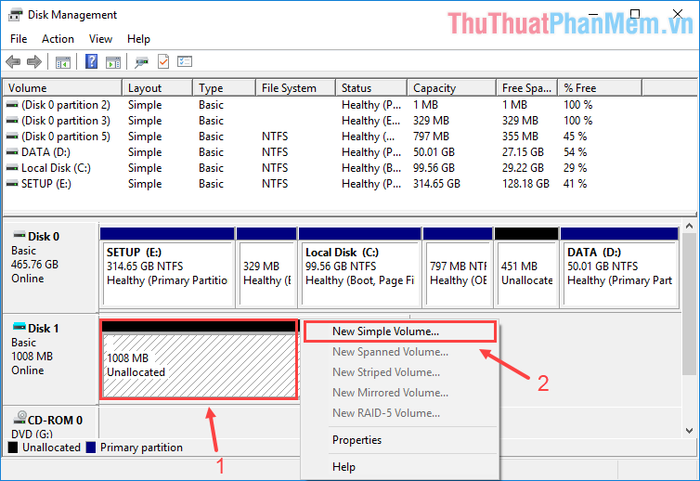Choose New Simple Volume from context menu

point(400,331)
